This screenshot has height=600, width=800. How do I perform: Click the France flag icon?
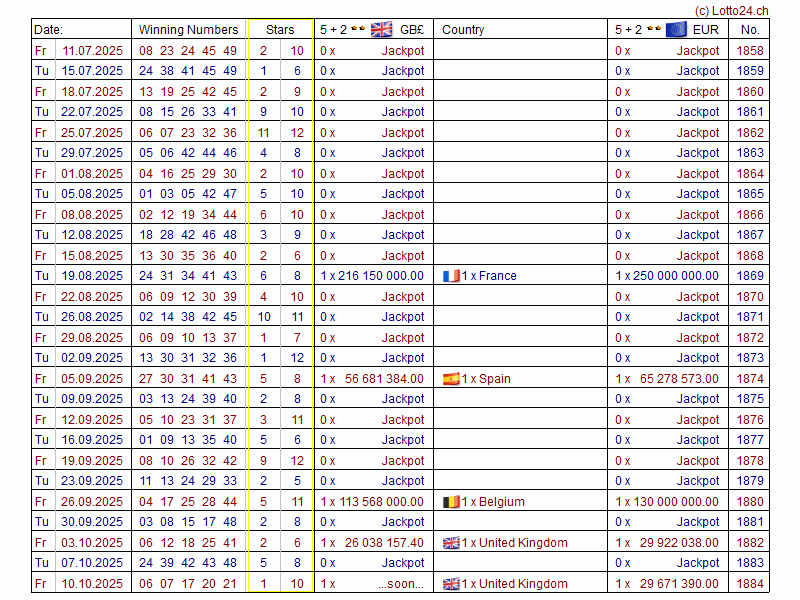click(x=451, y=276)
